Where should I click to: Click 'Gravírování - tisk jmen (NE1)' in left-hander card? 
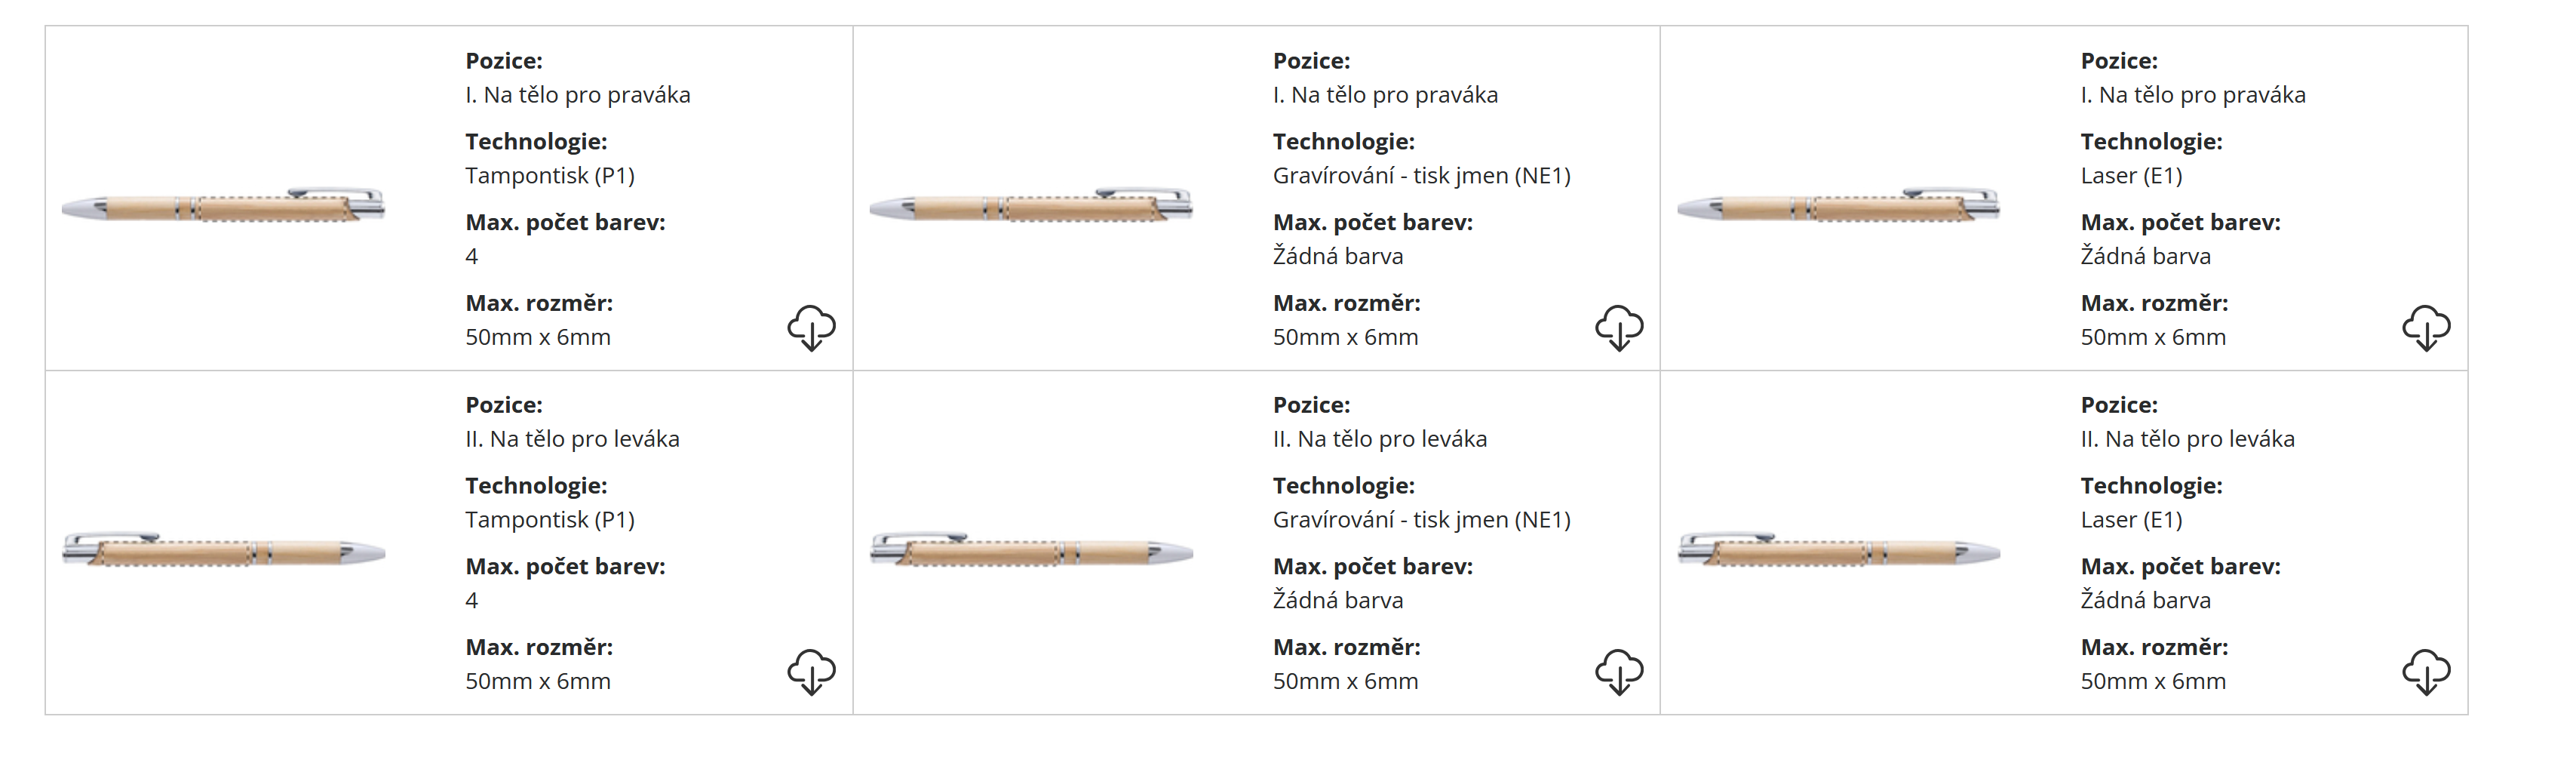tap(1421, 520)
